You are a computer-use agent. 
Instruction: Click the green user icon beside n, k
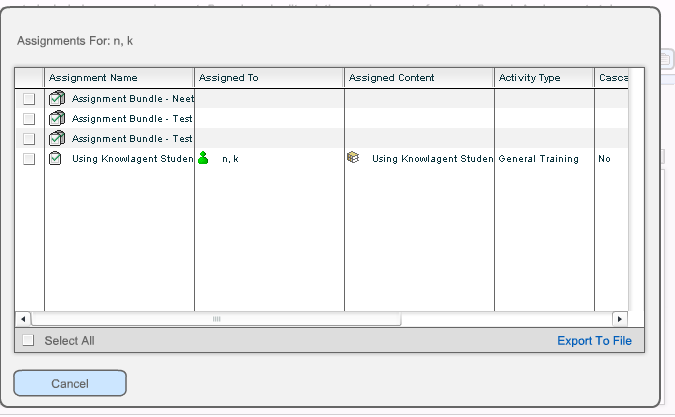click(x=204, y=158)
